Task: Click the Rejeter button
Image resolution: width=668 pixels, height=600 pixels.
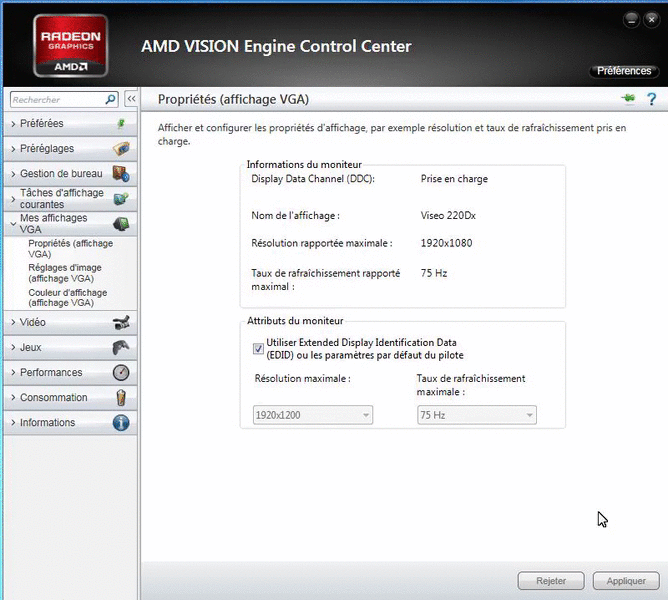Action: [551, 581]
